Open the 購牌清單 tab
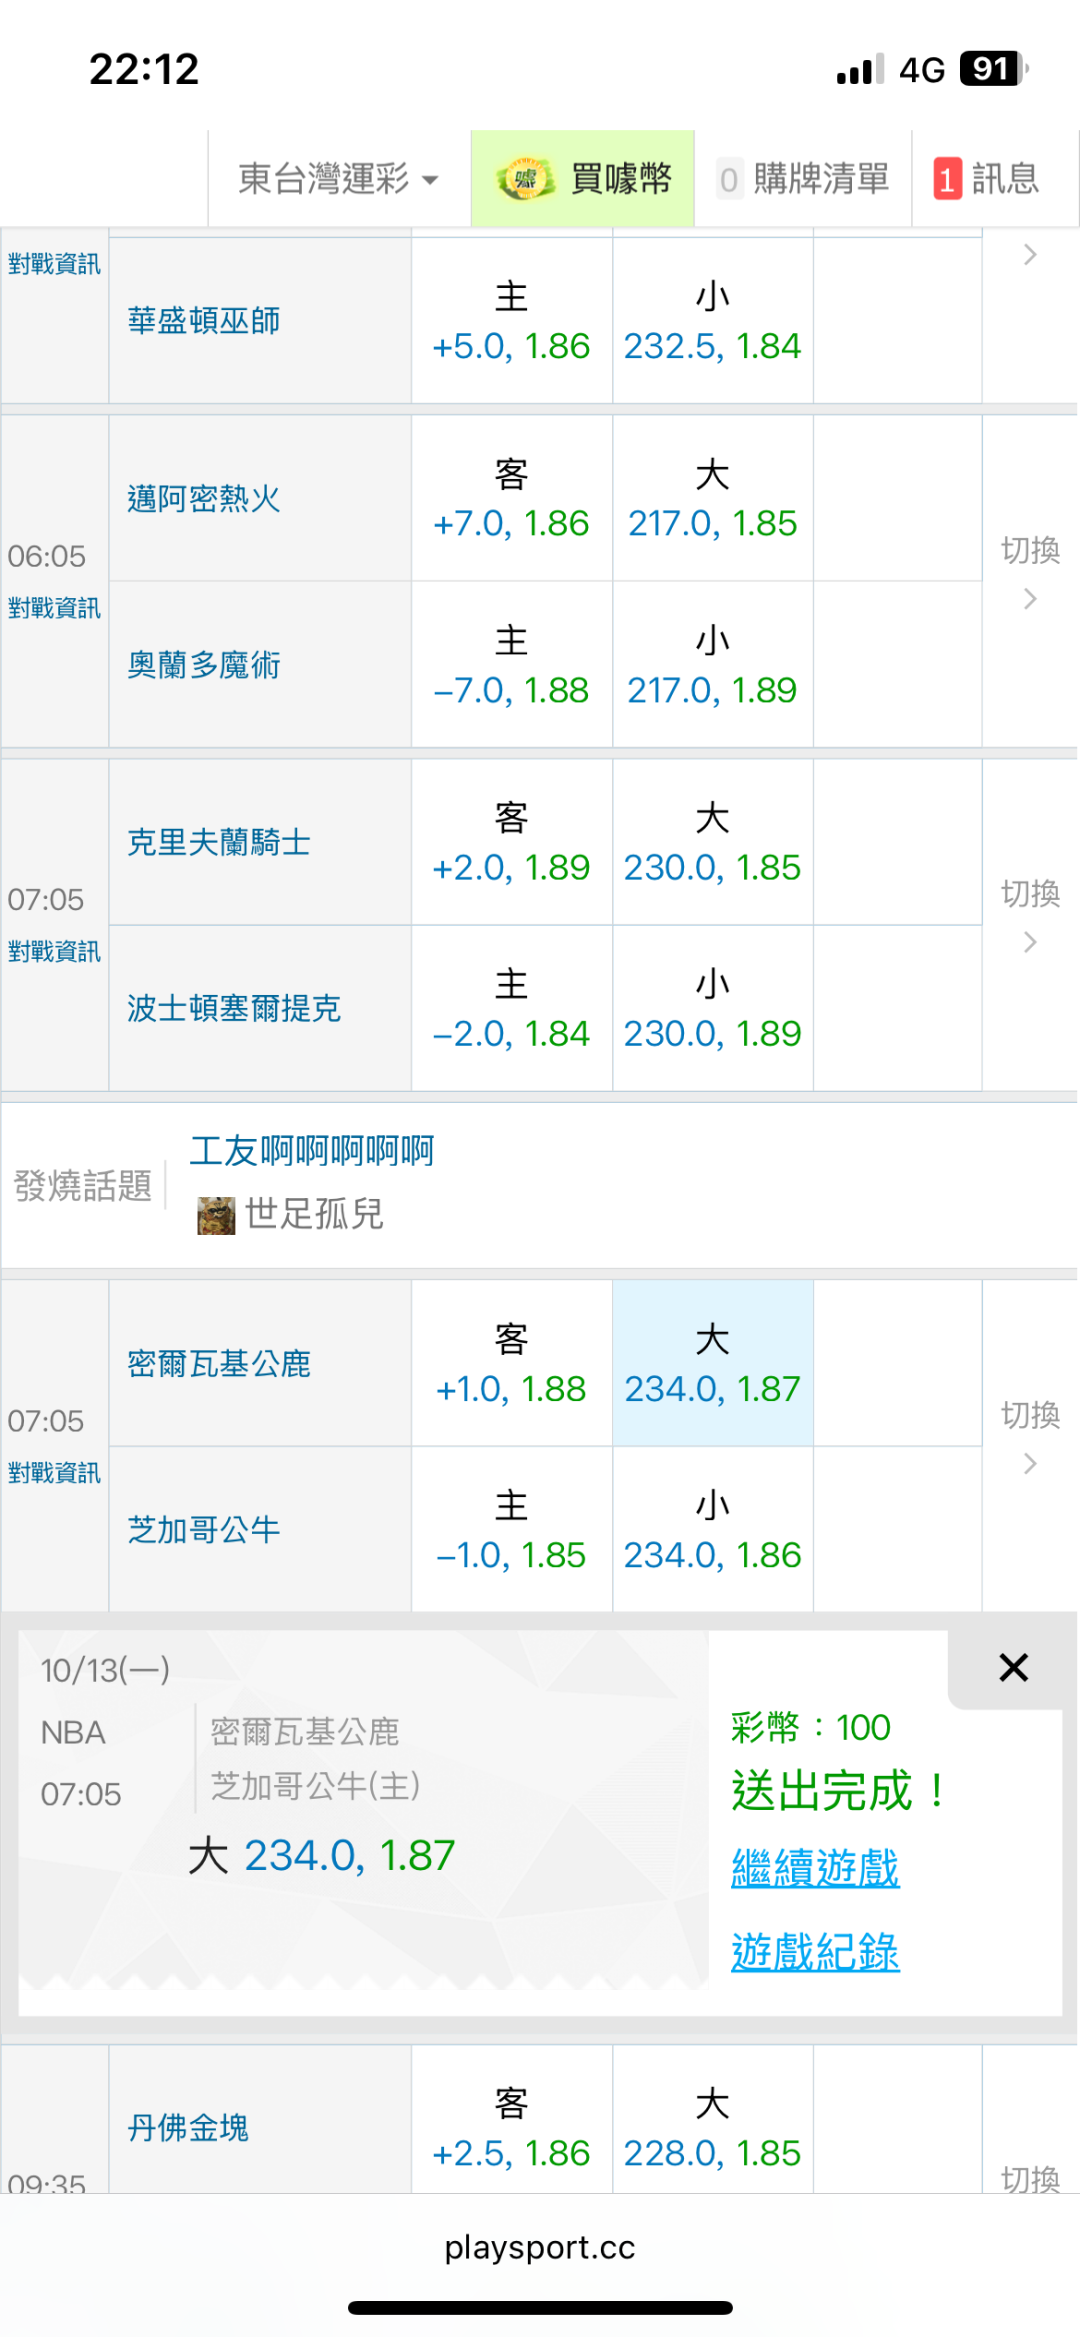This screenshot has width=1080, height=2337. pyautogui.click(x=820, y=180)
